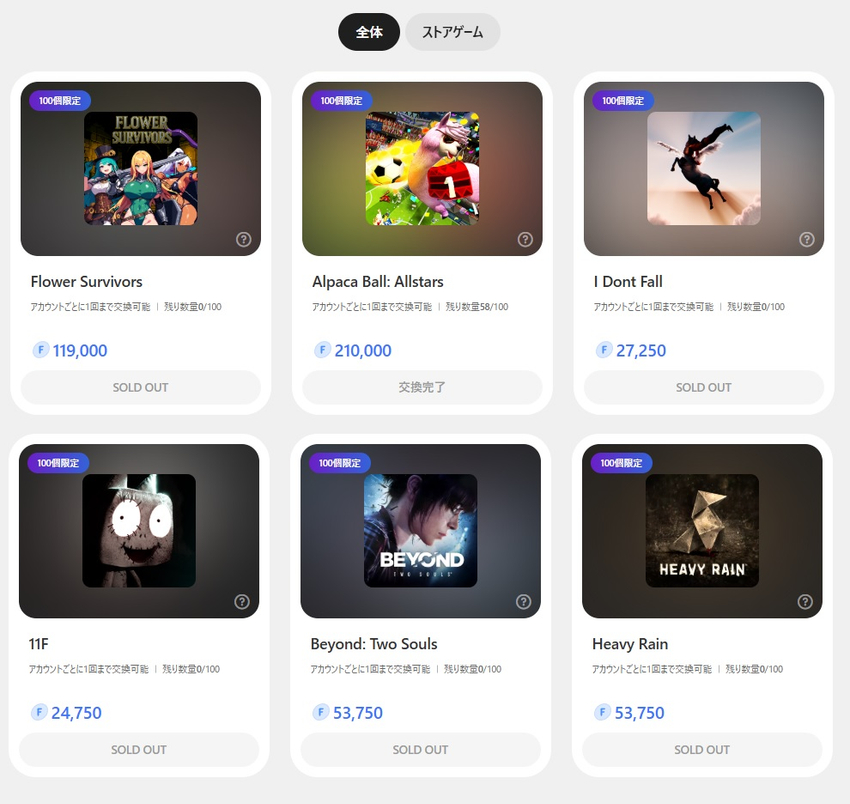Image resolution: width=850 pixels, height=804 pixels.
Task: Open the 11F title link
Action: pyautogui.click(x=40, y=644)
